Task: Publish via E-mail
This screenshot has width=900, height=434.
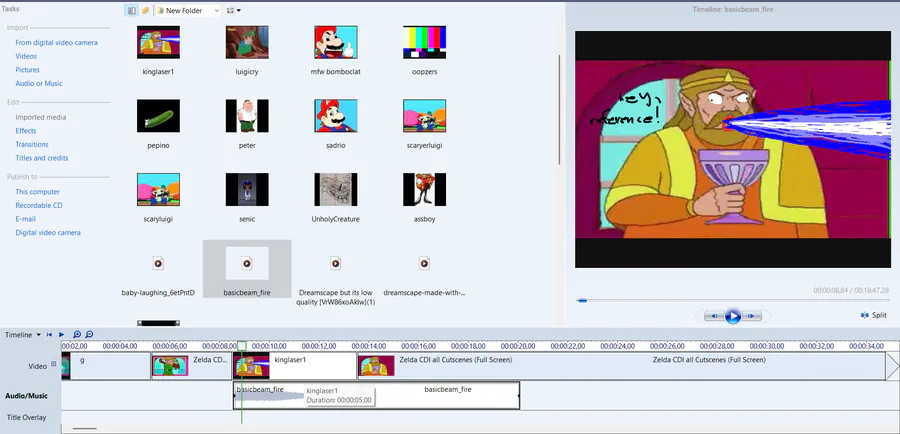Action: pyautogui.click(x=25, y=219)
